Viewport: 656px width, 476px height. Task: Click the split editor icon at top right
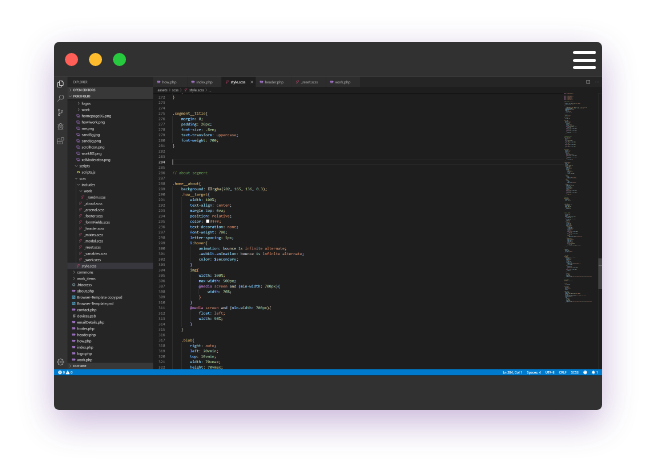[x=587, y=82]
